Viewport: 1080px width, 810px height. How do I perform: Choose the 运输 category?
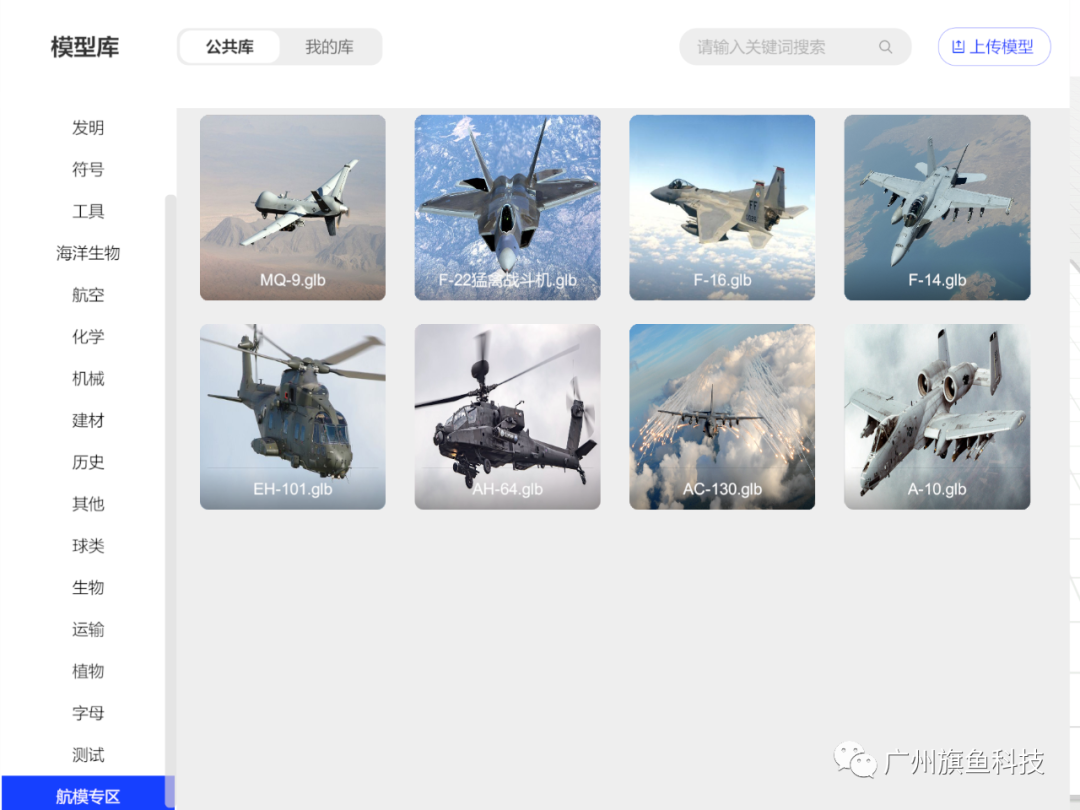tap(88, 629)
